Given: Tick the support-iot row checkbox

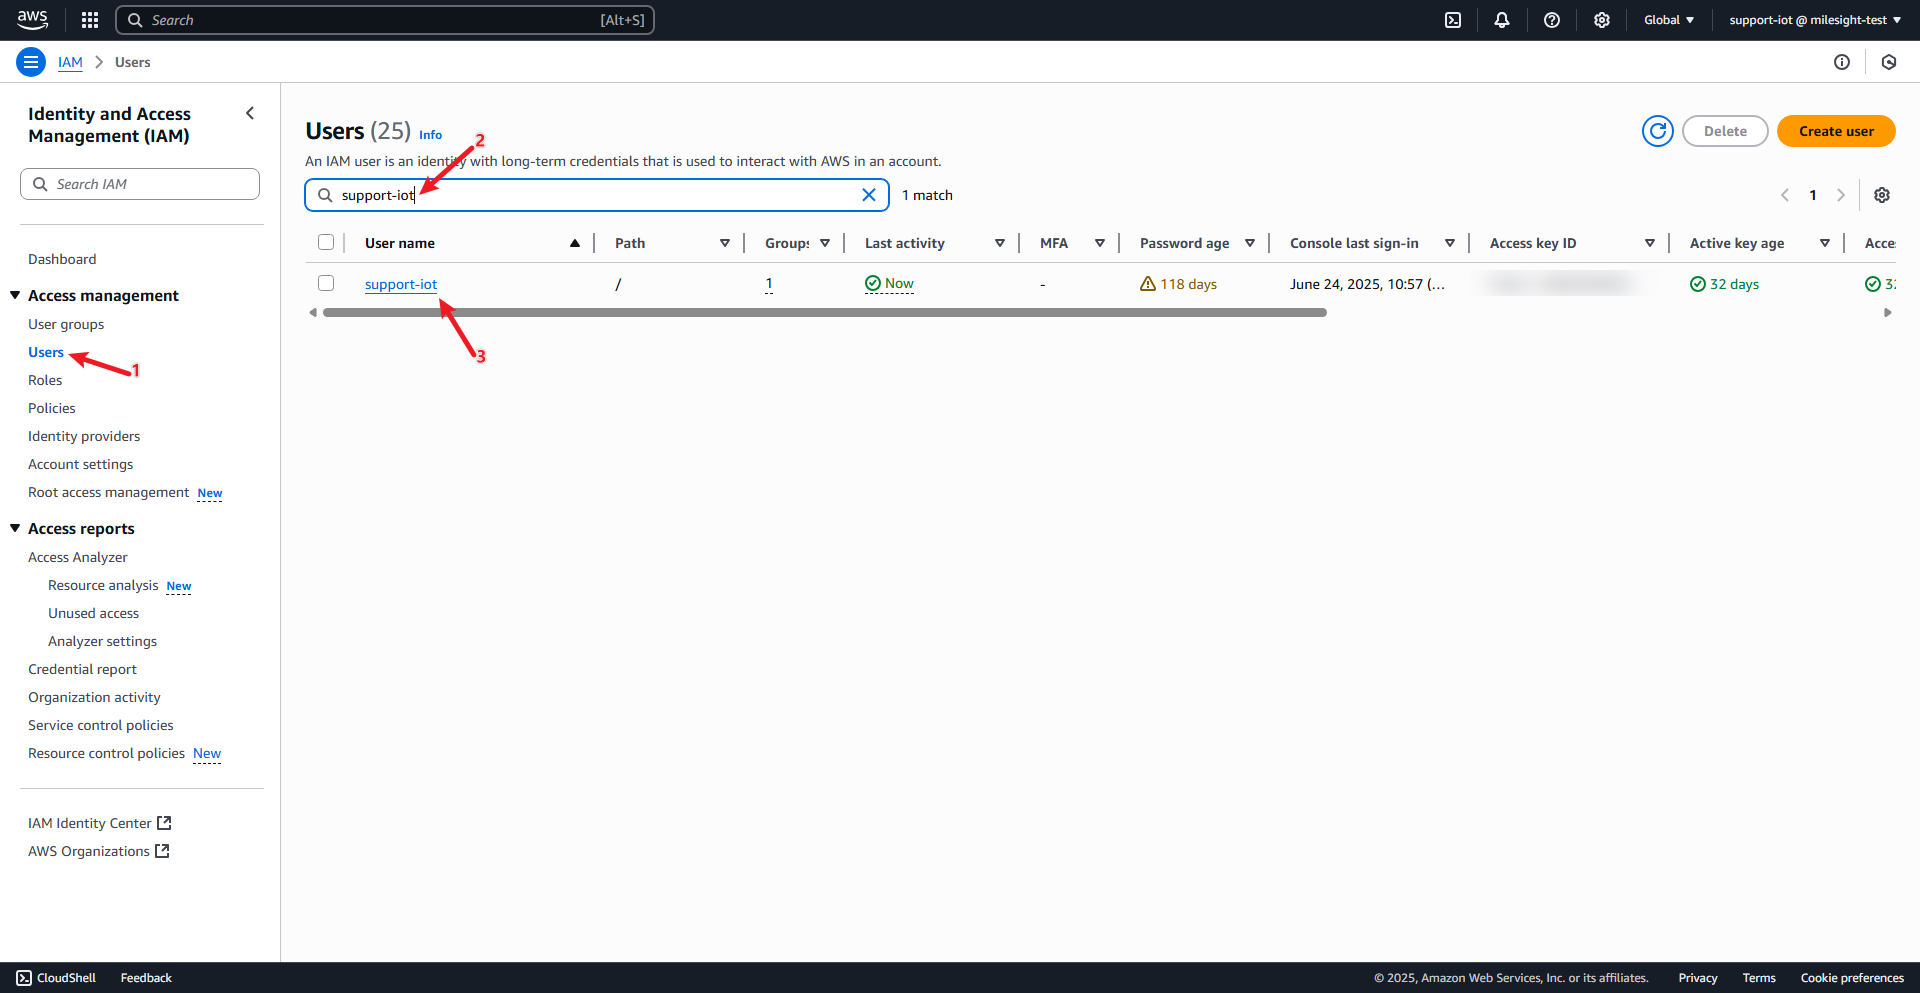Looking at the screenshot, I should (326, 283).
